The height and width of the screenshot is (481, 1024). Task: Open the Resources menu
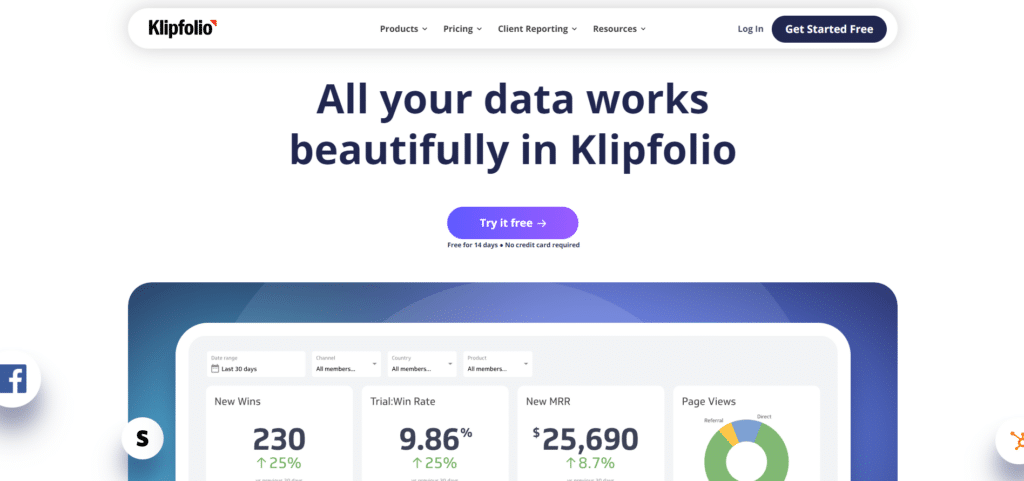pos(619,29)
